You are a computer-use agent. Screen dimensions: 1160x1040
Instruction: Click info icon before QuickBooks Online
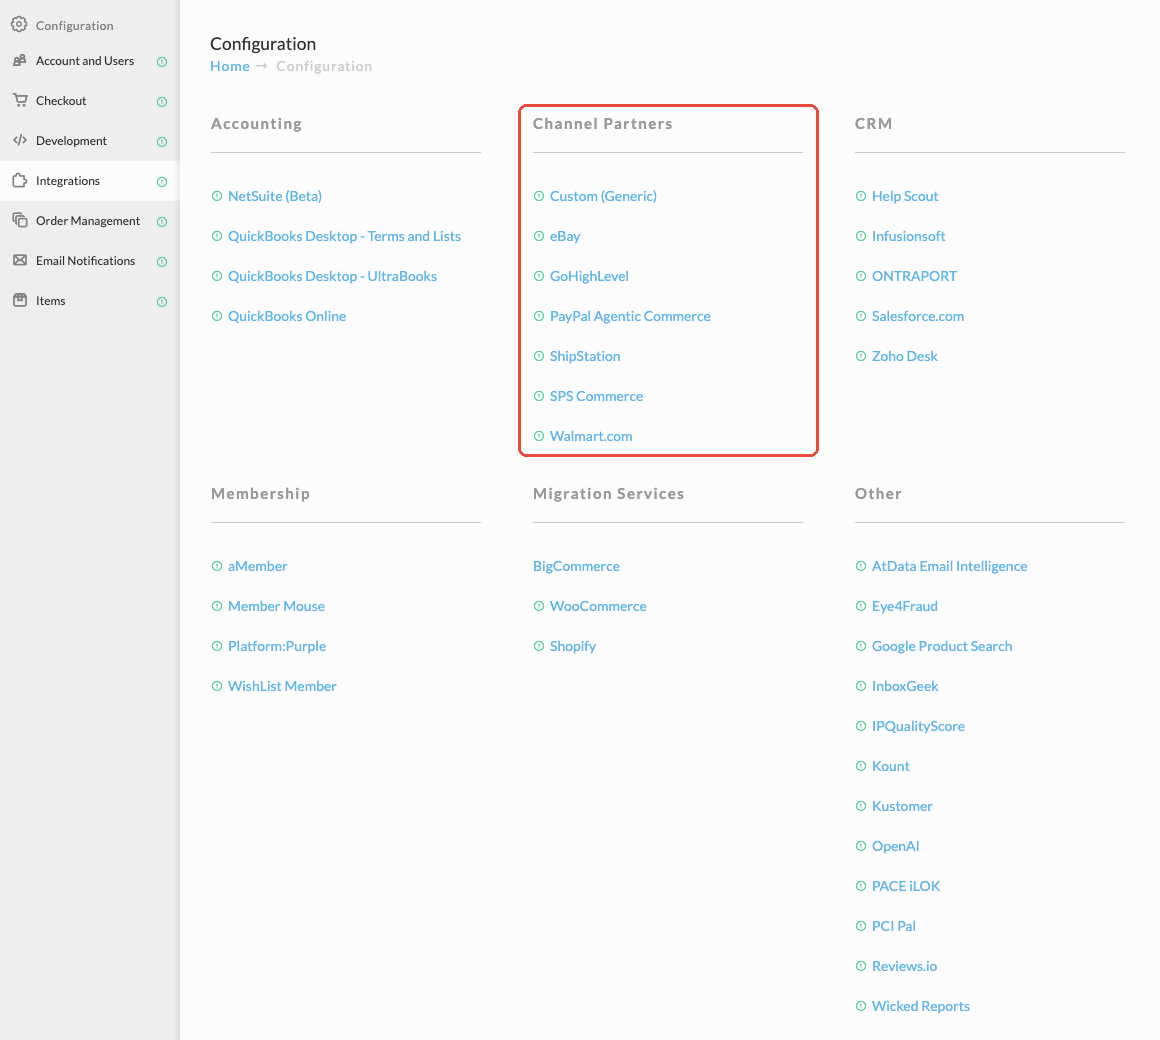tap(217, 316)
